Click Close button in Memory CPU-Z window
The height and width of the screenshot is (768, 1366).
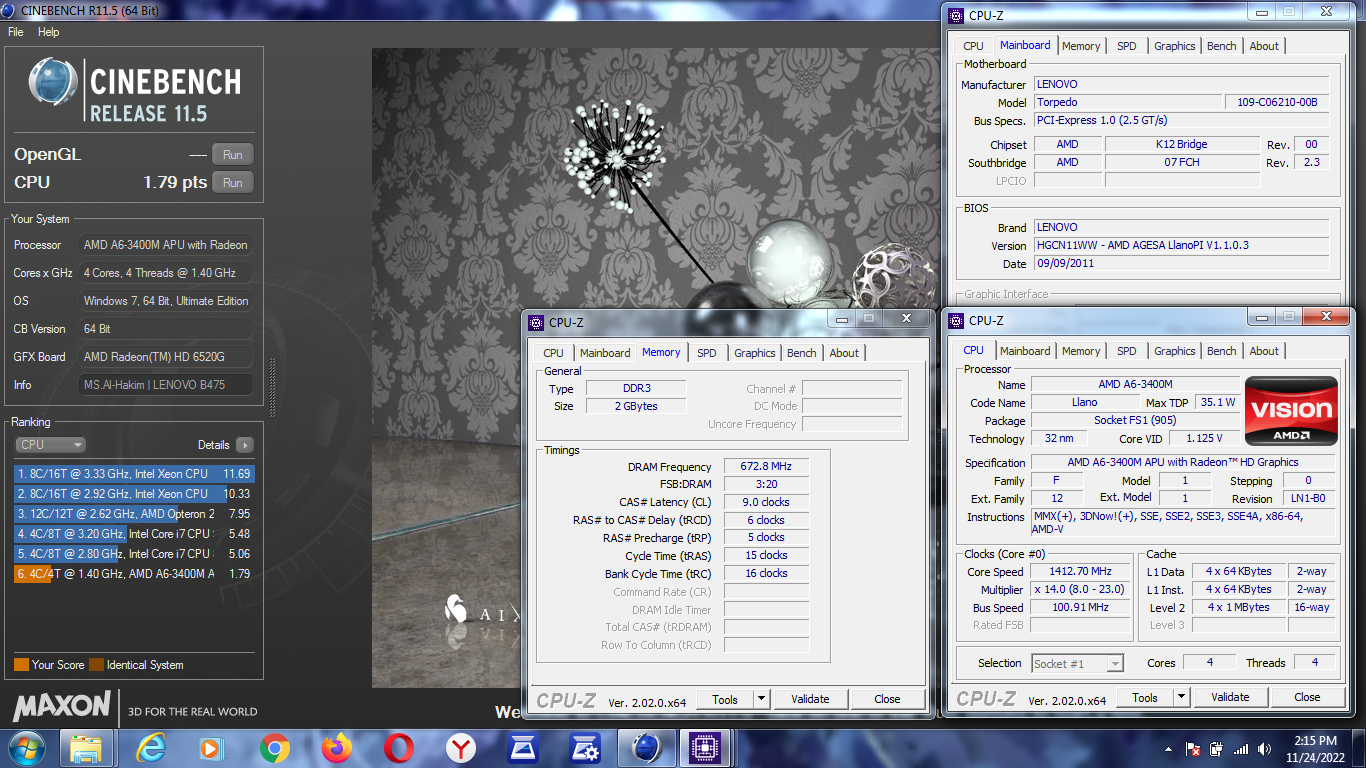(x=887, y=699)
